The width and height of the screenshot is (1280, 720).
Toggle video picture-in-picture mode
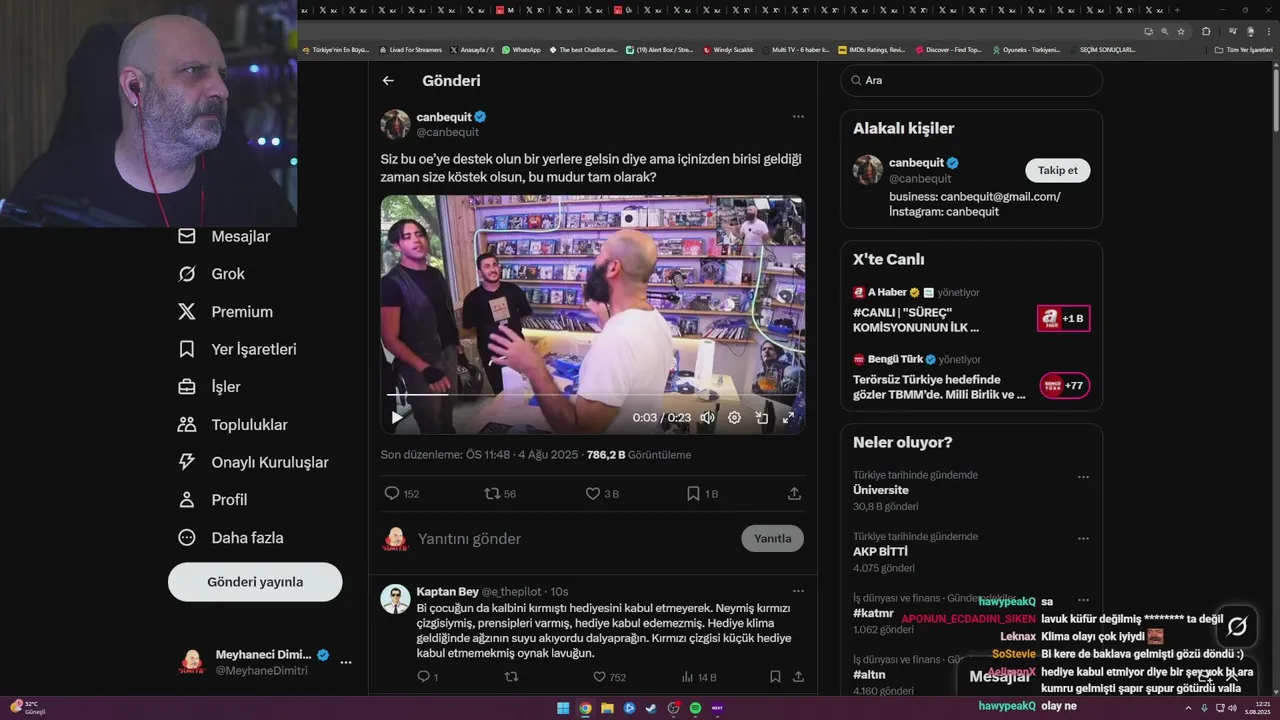click(761, 418)
